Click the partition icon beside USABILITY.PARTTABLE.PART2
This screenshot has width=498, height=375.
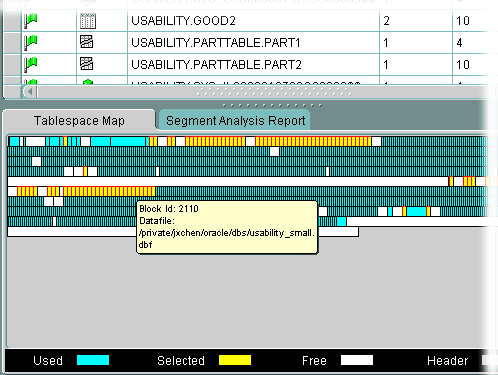click(x=87, y=64)
